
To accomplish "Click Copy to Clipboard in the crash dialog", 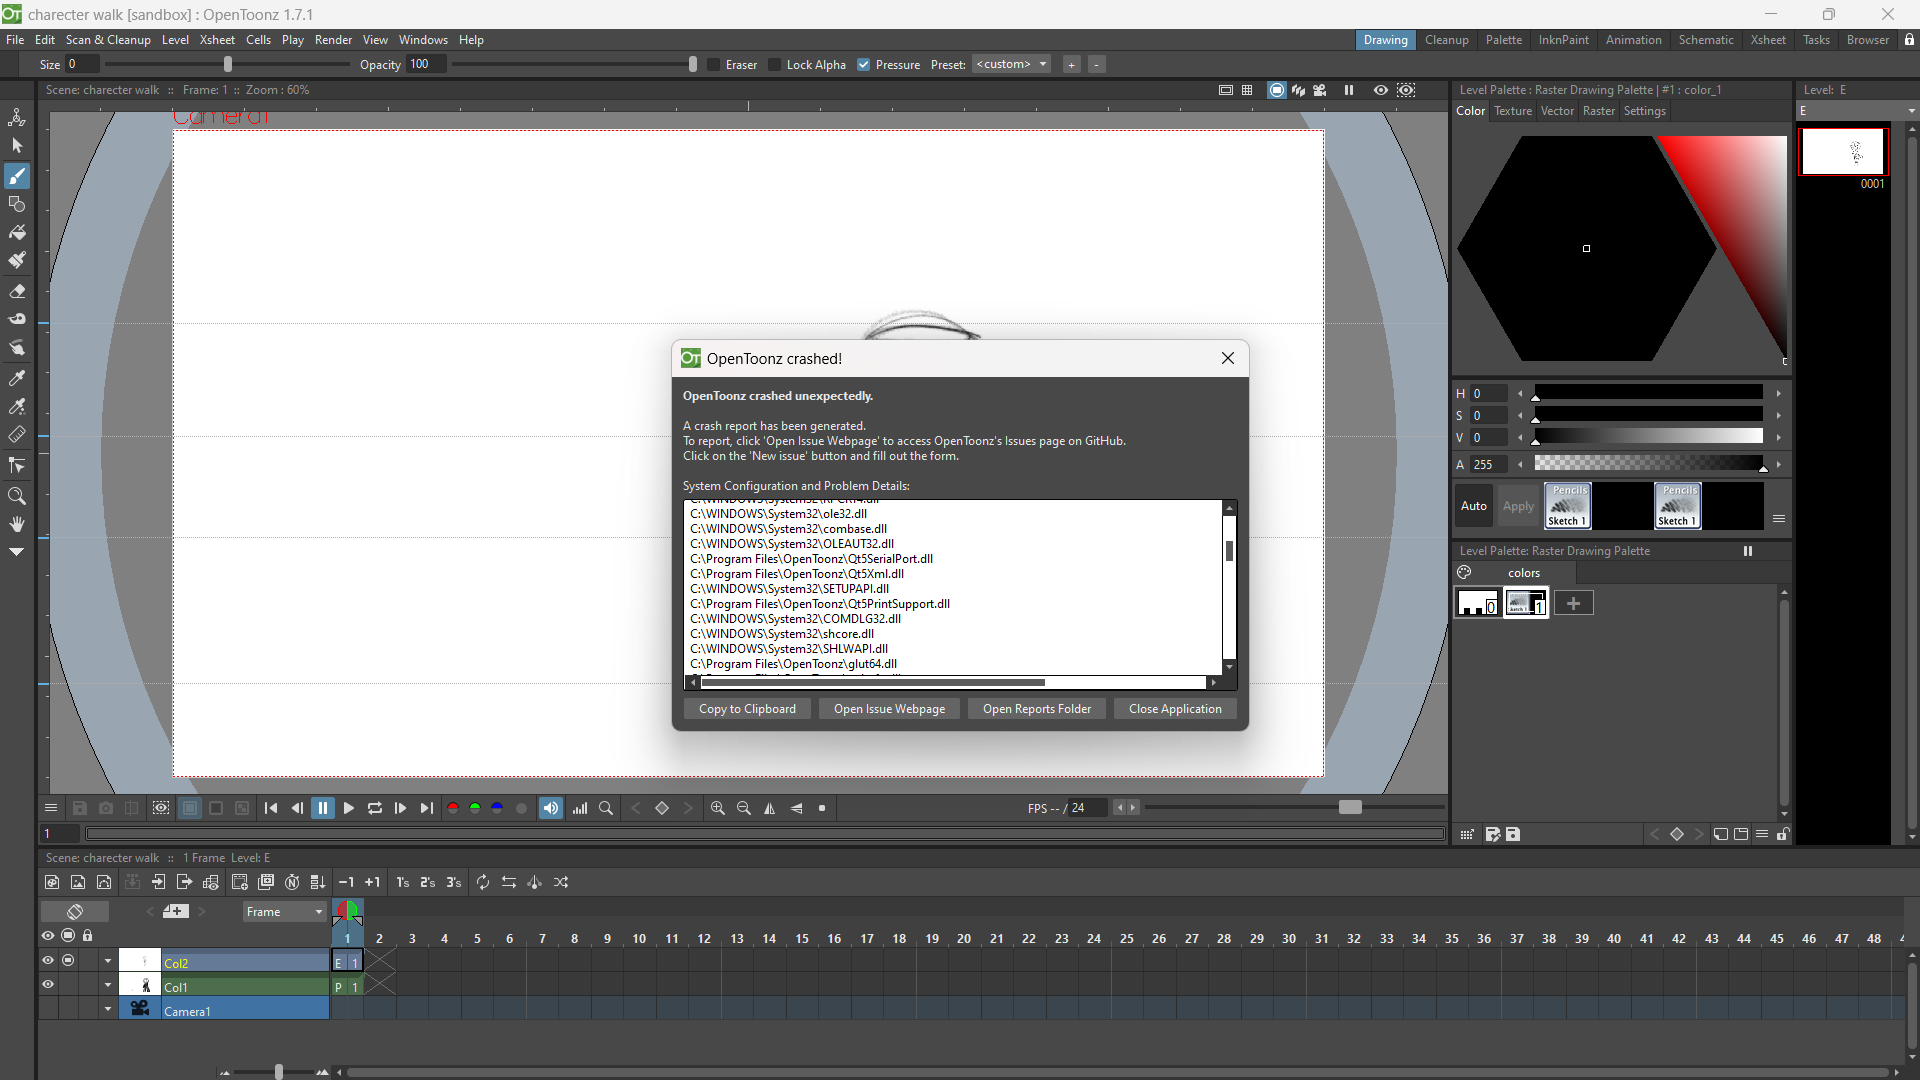I will click(x=746, y=708).
